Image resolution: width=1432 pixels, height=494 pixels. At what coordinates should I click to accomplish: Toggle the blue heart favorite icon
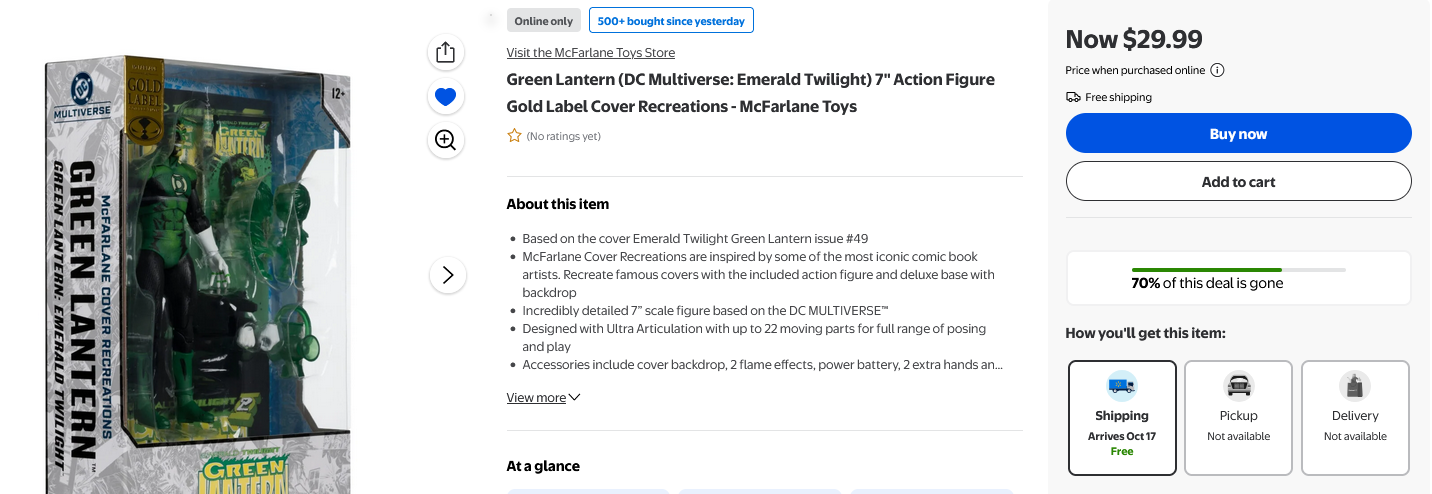click(x=446, y=96)
